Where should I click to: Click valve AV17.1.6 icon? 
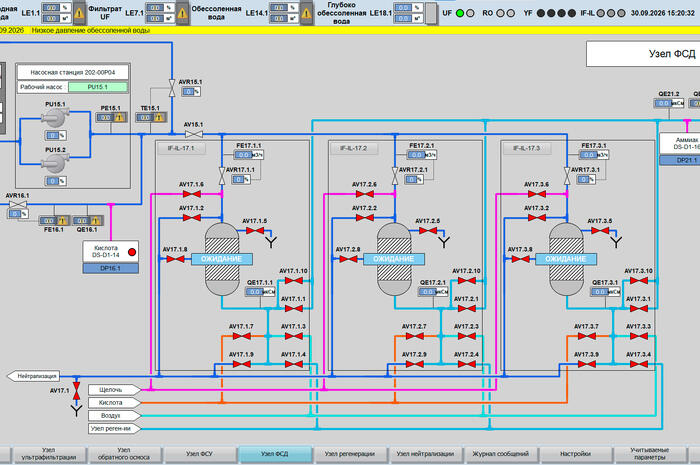tap(192, 194)
